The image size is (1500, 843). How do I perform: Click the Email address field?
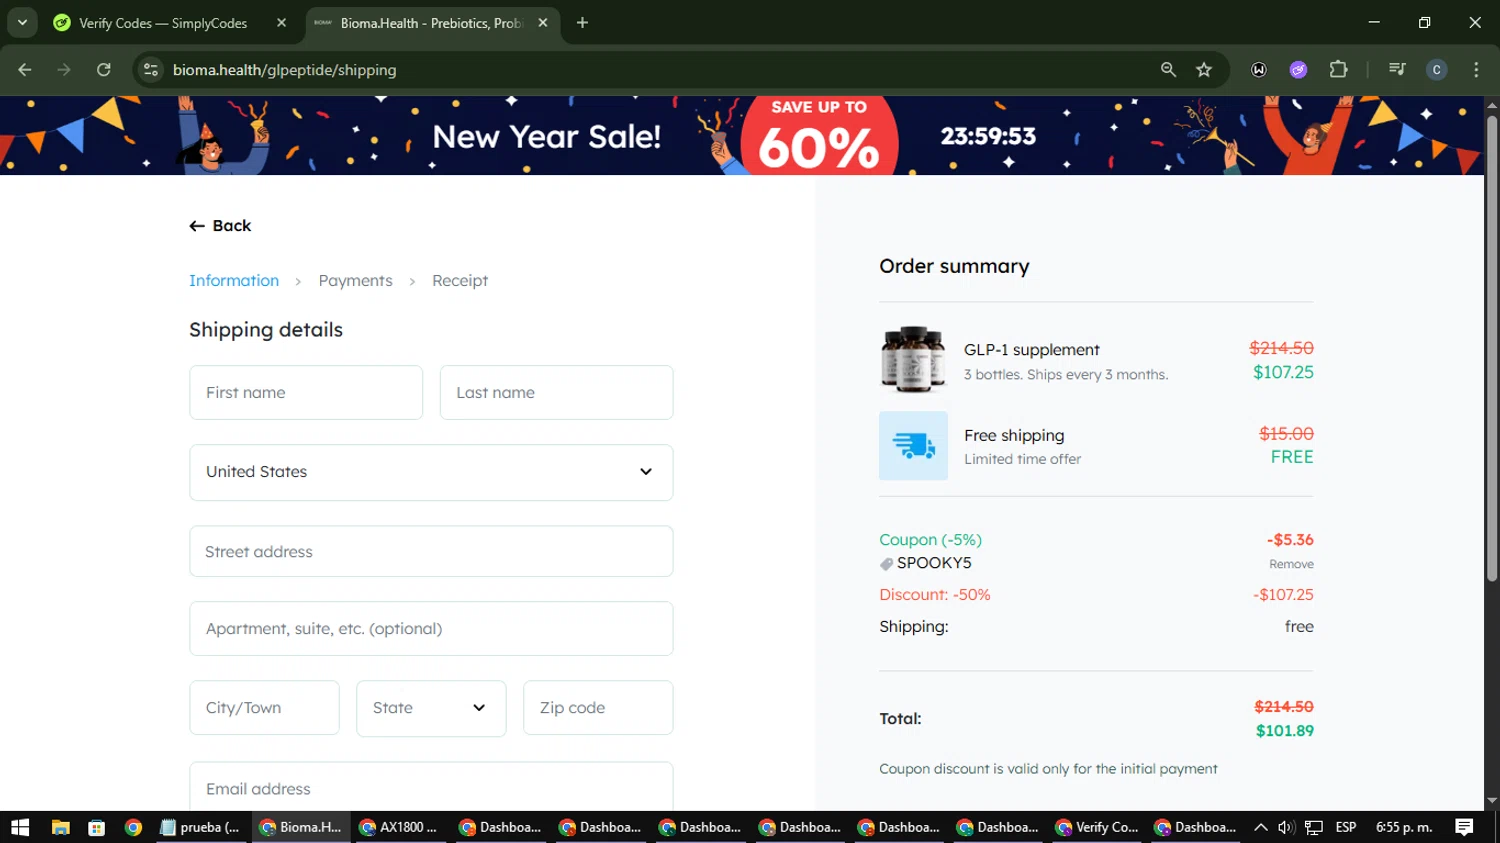click(x=431, y=788)
